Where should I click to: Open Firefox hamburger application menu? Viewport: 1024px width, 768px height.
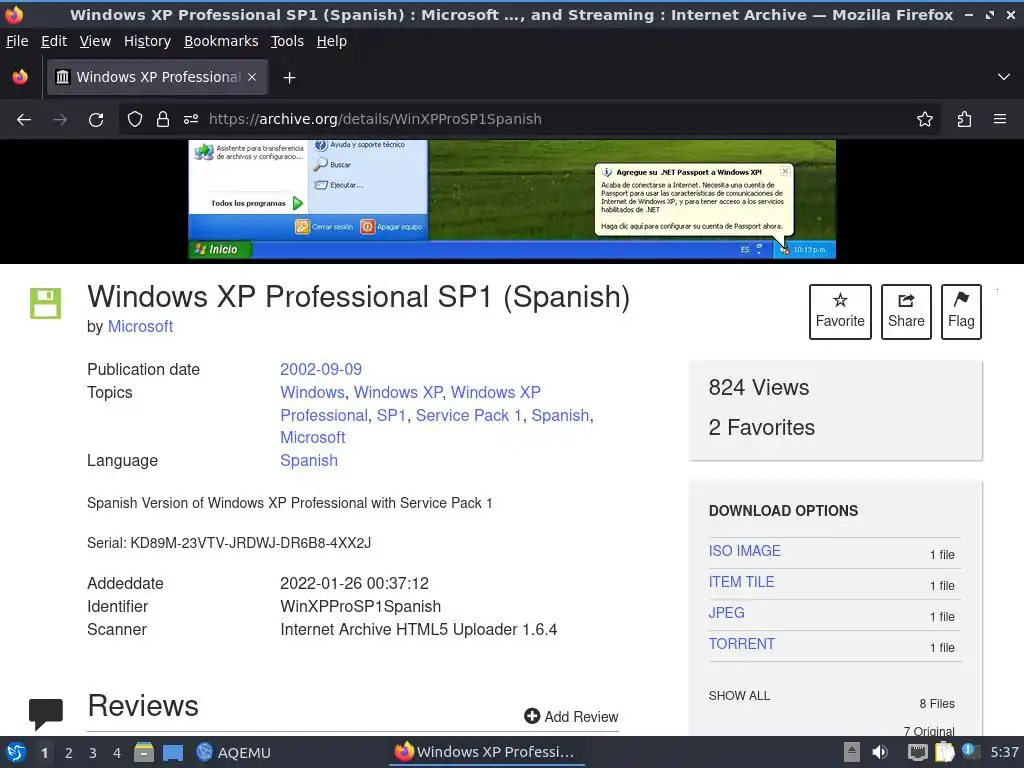point(1000,119)
